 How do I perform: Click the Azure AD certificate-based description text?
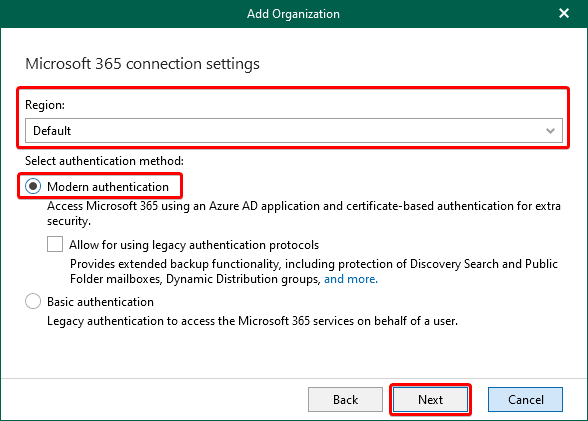click(x=304, y=213)
